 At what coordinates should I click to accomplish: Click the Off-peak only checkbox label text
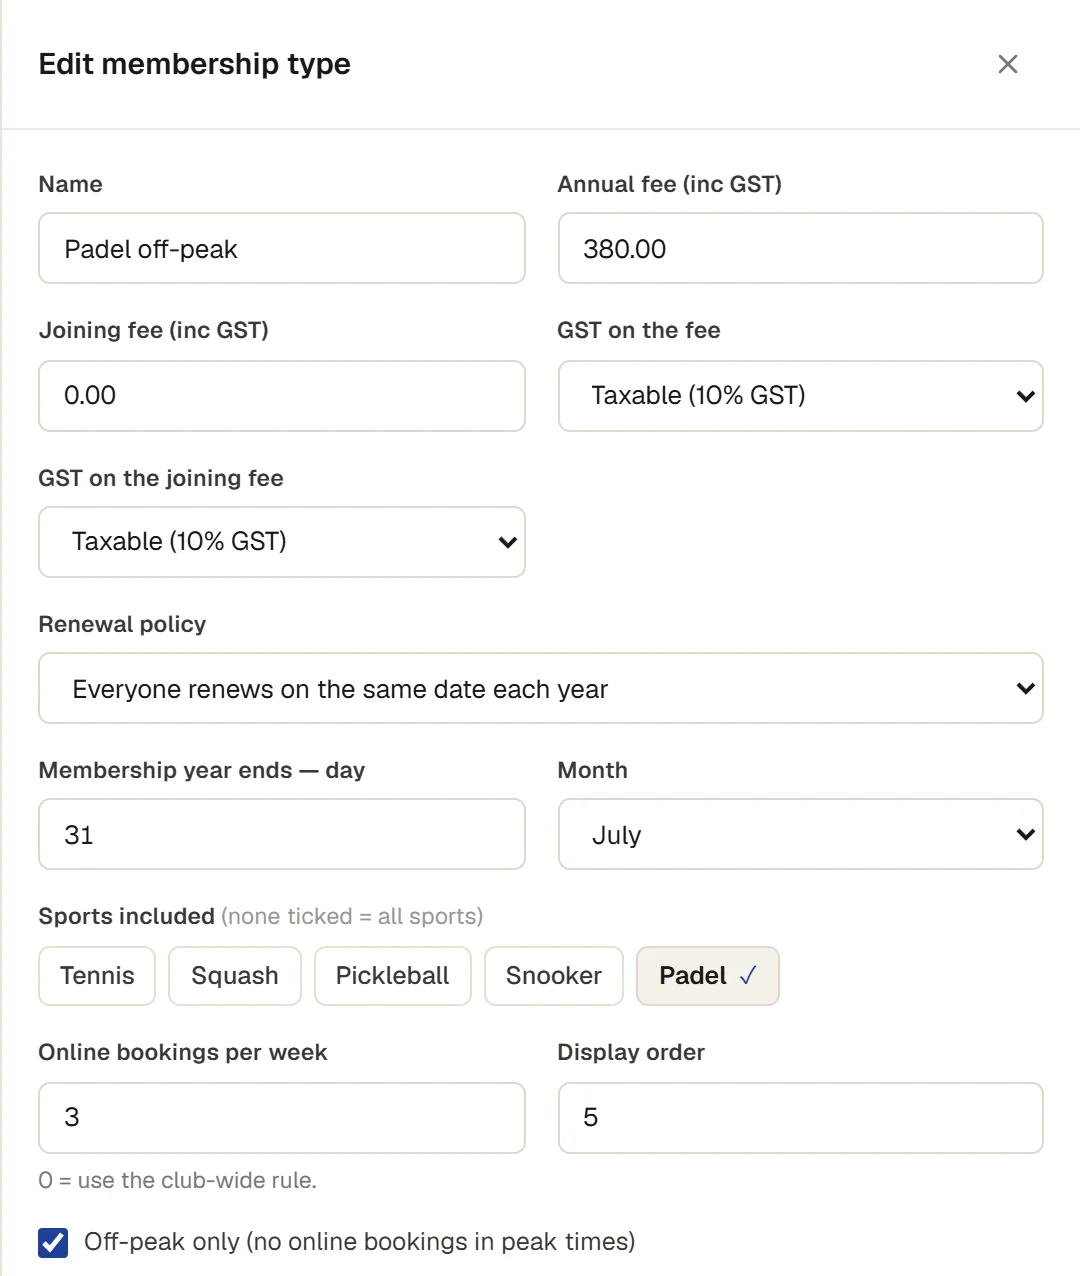tap(360, 1242)
